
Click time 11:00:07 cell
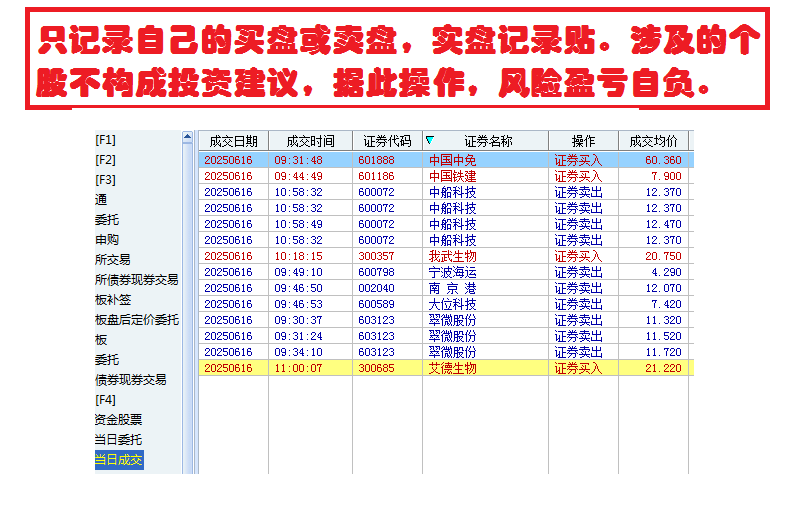pyautogui.click(x=298, y=369)
